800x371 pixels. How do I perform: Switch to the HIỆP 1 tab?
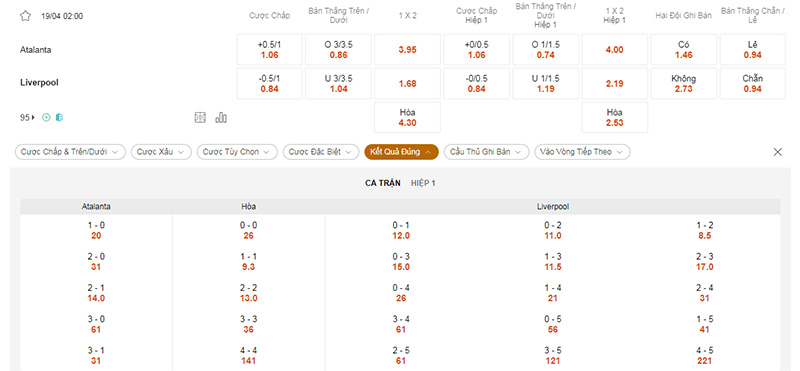[x=423, y=183]
